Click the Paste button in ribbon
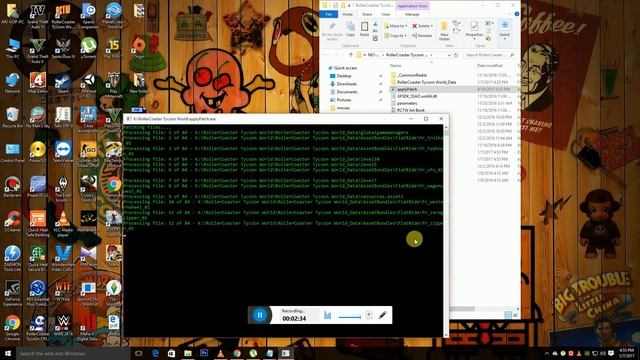The height and width of the screenshot is (360, 640). (x=364, y=30)
